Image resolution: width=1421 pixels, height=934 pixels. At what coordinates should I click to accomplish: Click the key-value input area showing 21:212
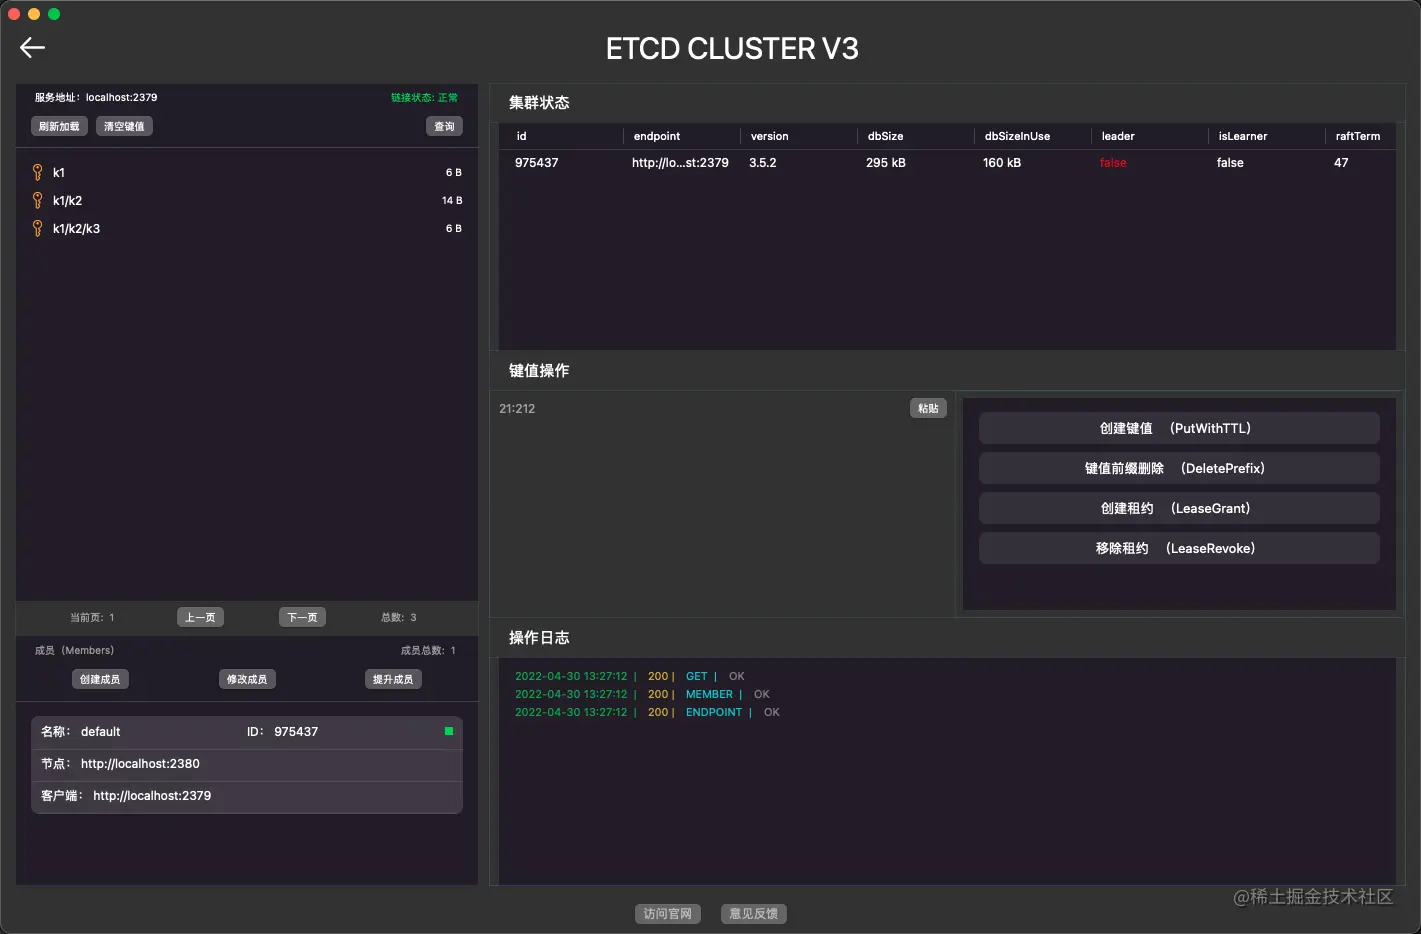point(720,500)
